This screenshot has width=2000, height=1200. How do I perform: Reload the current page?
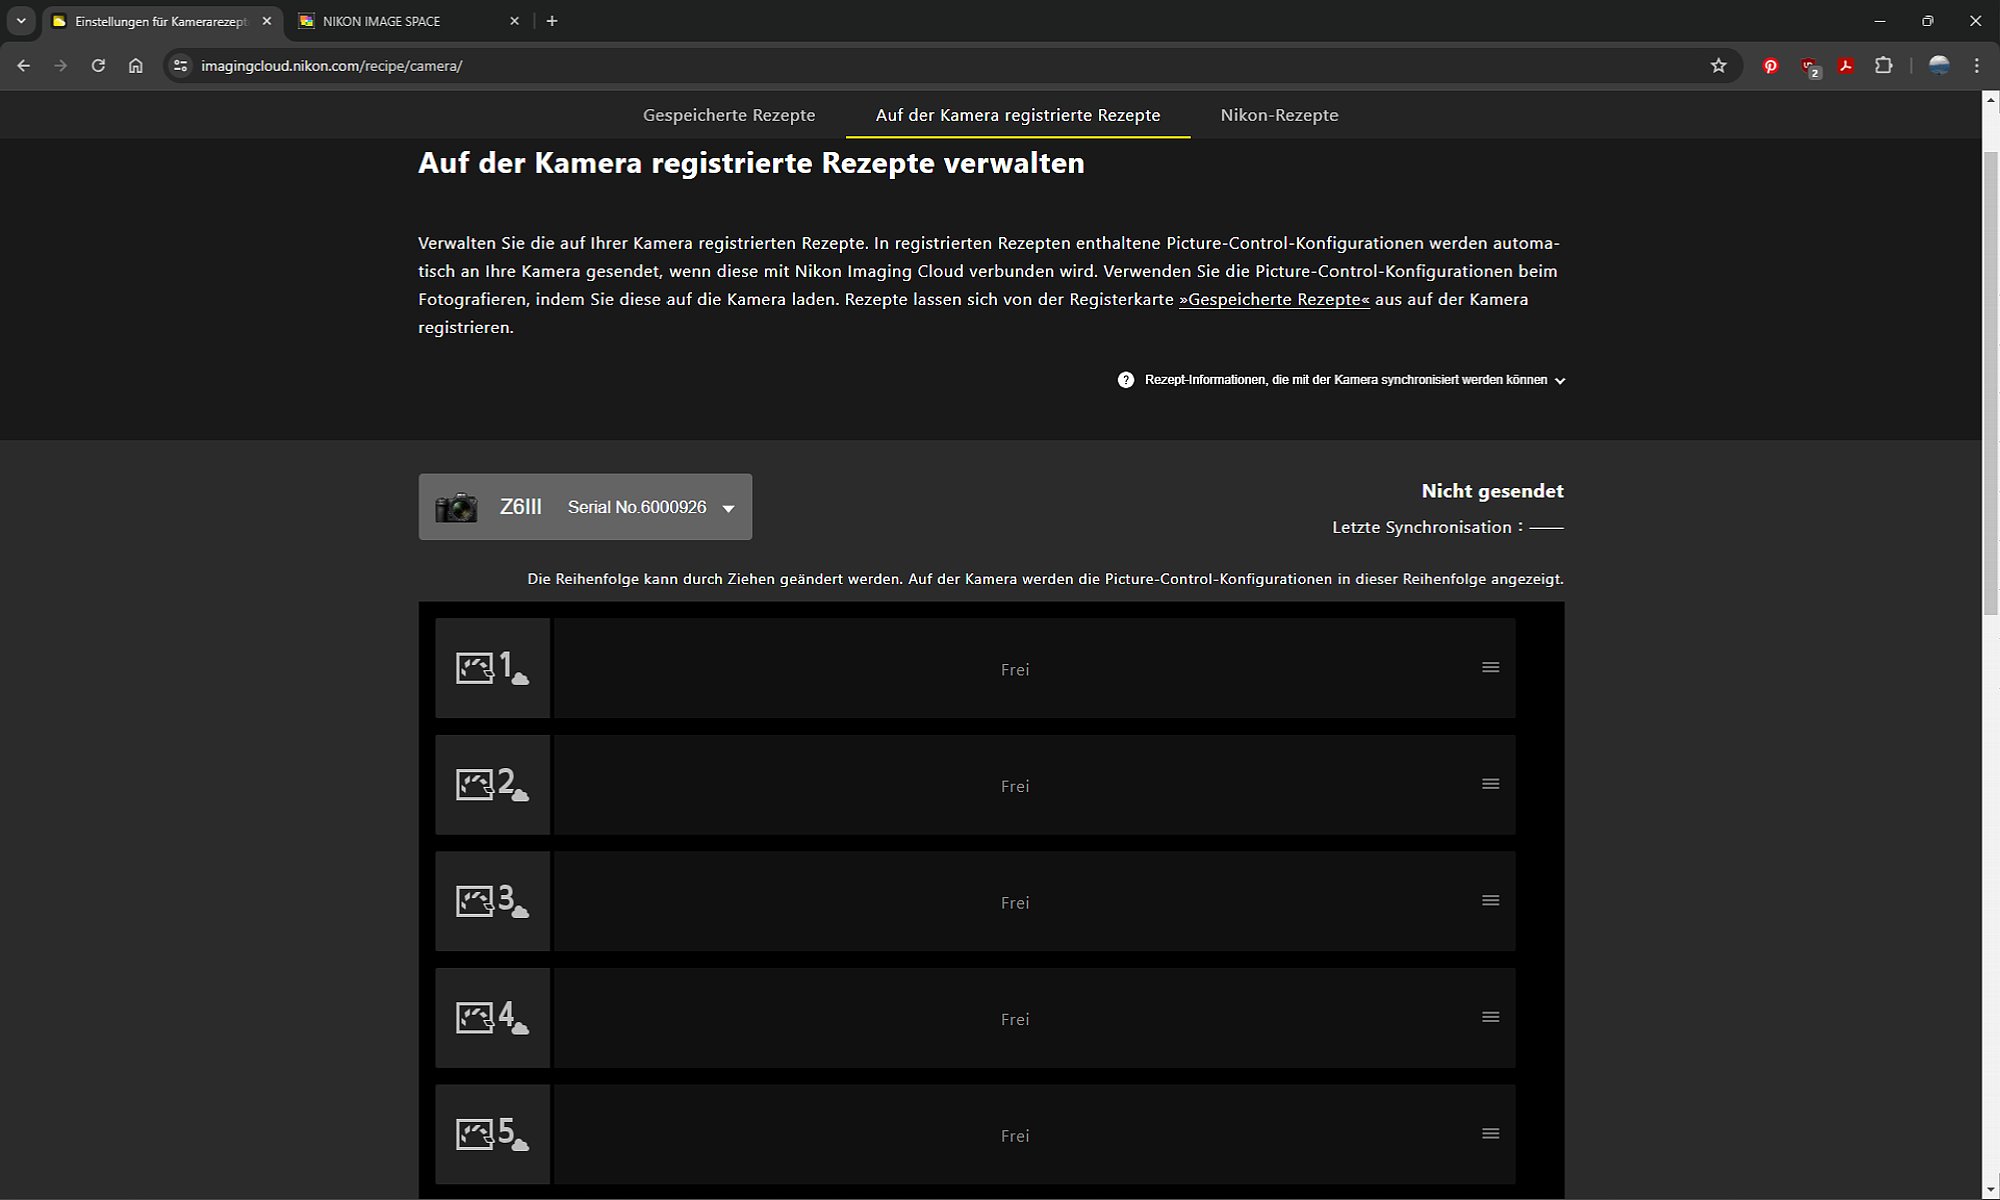pyautogui.click(x=98, y=66)
